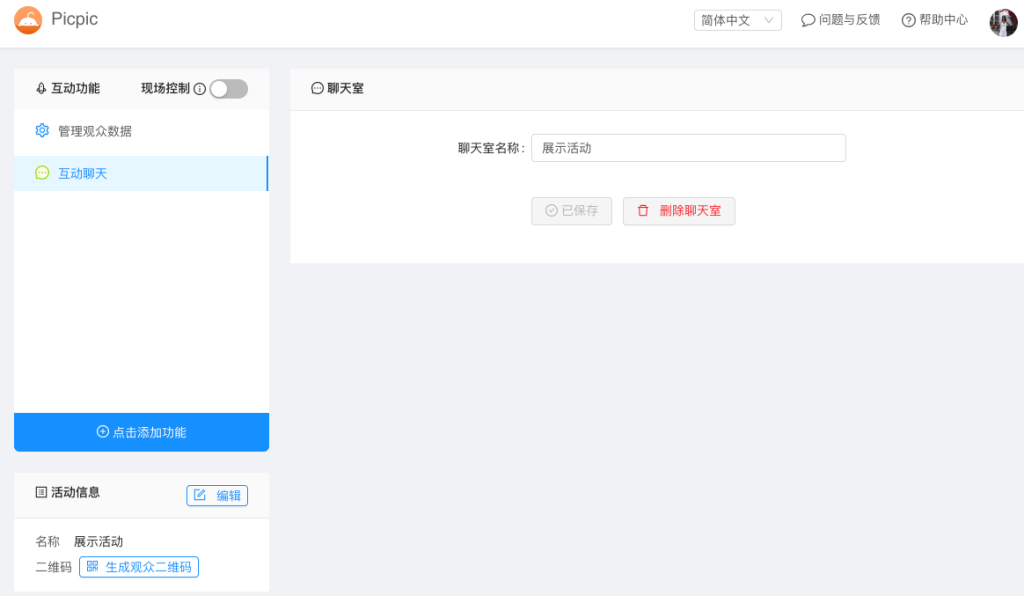Viewport: 1024px width, 596px height.
Task: Click the 点击添加功能 button
Action: point(141,432)
